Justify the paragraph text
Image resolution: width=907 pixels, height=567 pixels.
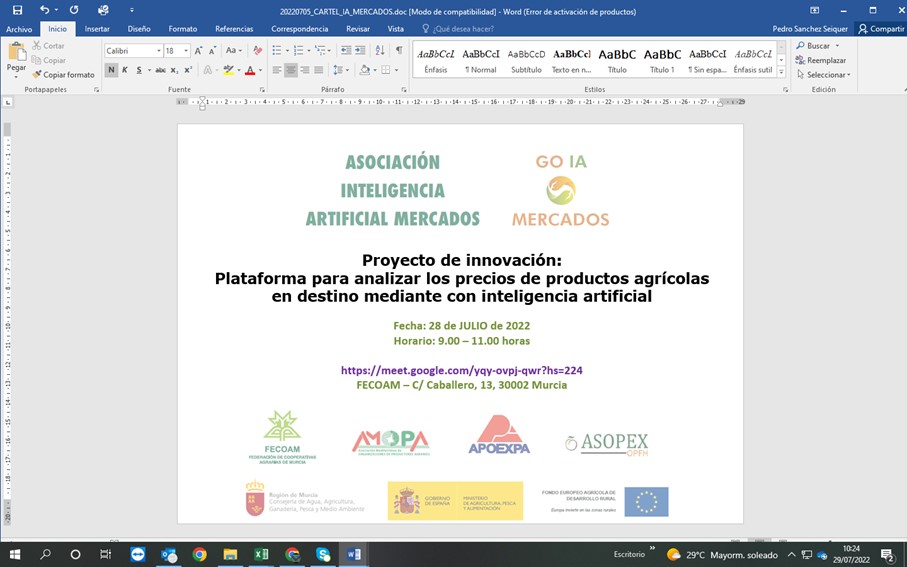[319, 70]
